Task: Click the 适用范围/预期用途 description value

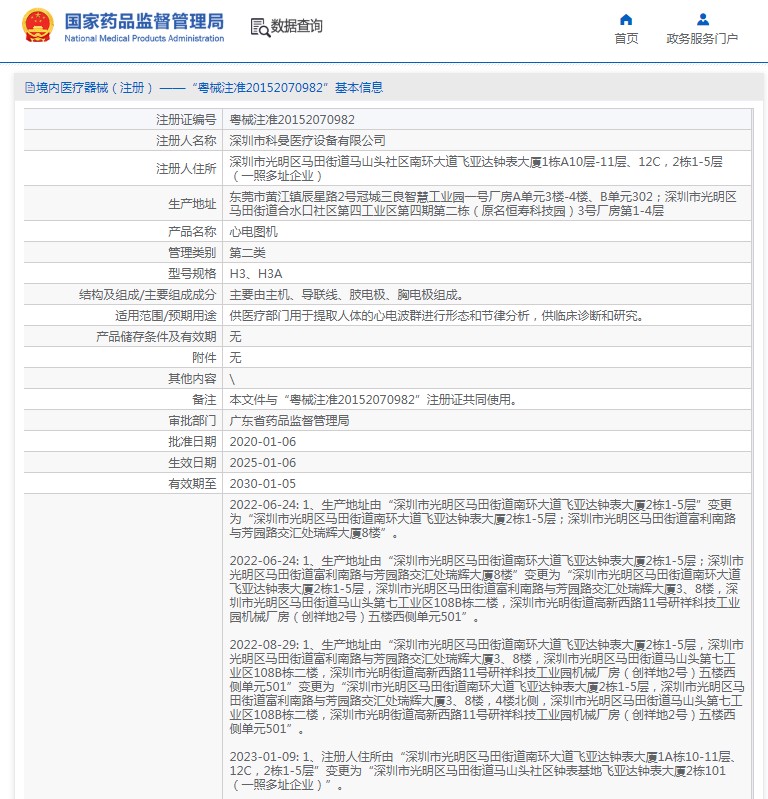Action: [x=437, y=316]
